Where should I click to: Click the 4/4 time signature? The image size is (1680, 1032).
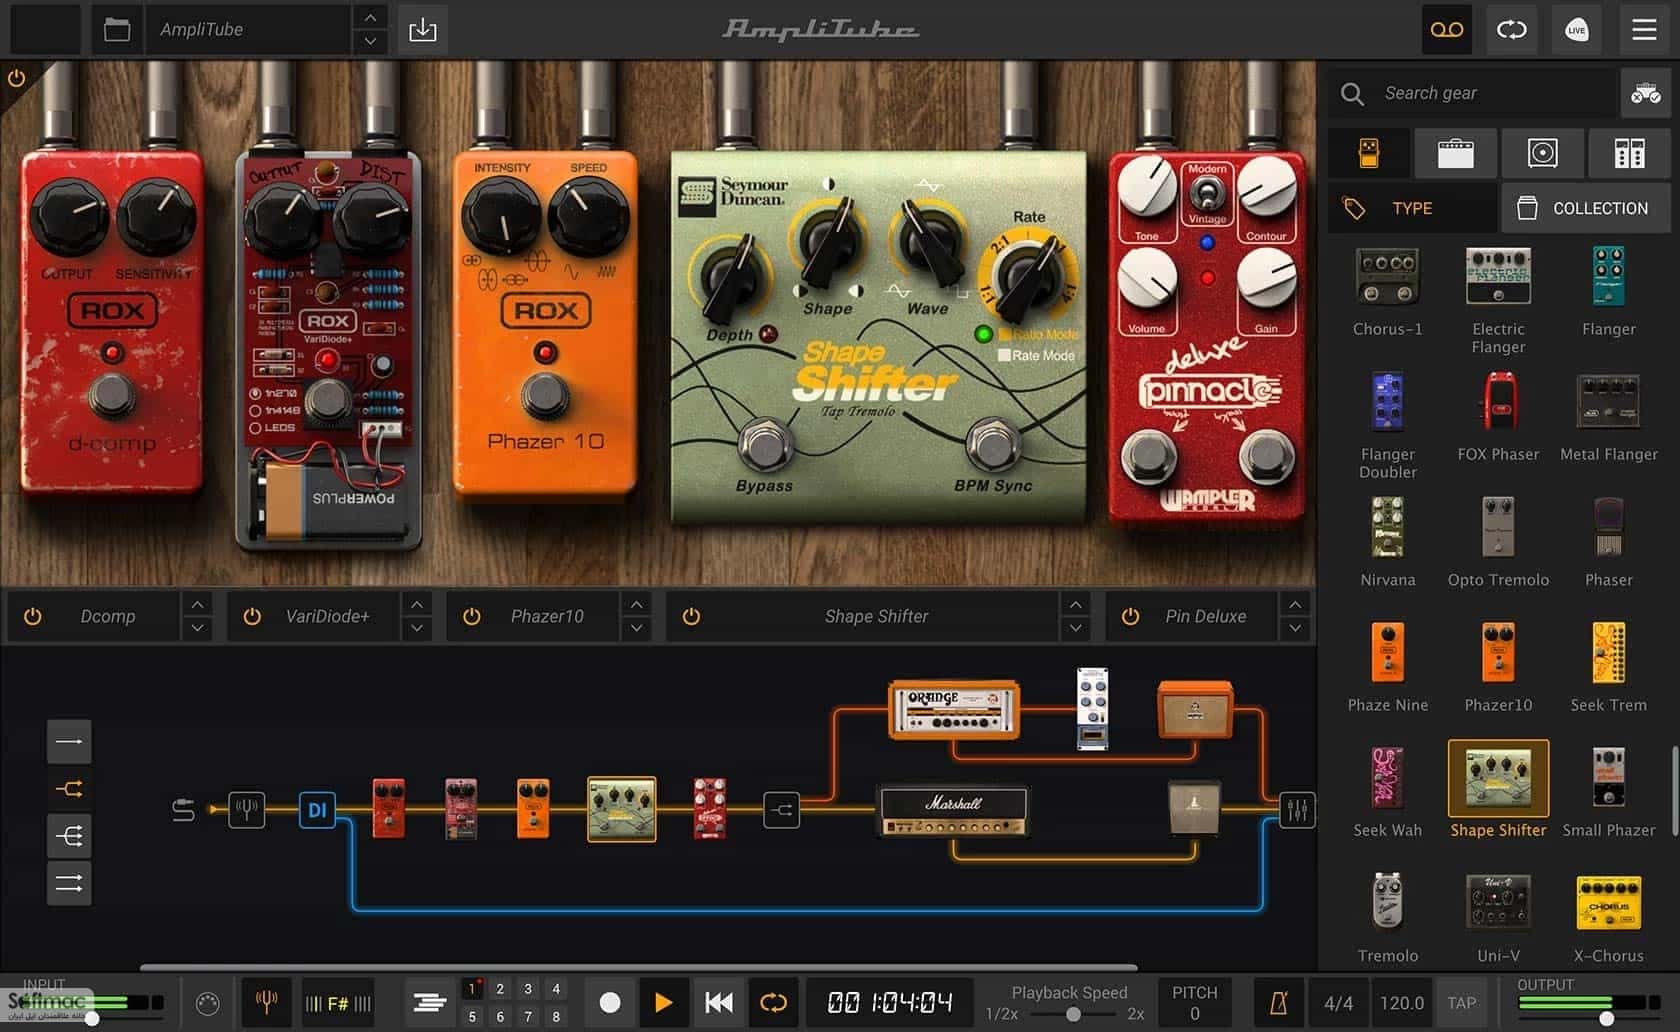coord(1338,1002)
